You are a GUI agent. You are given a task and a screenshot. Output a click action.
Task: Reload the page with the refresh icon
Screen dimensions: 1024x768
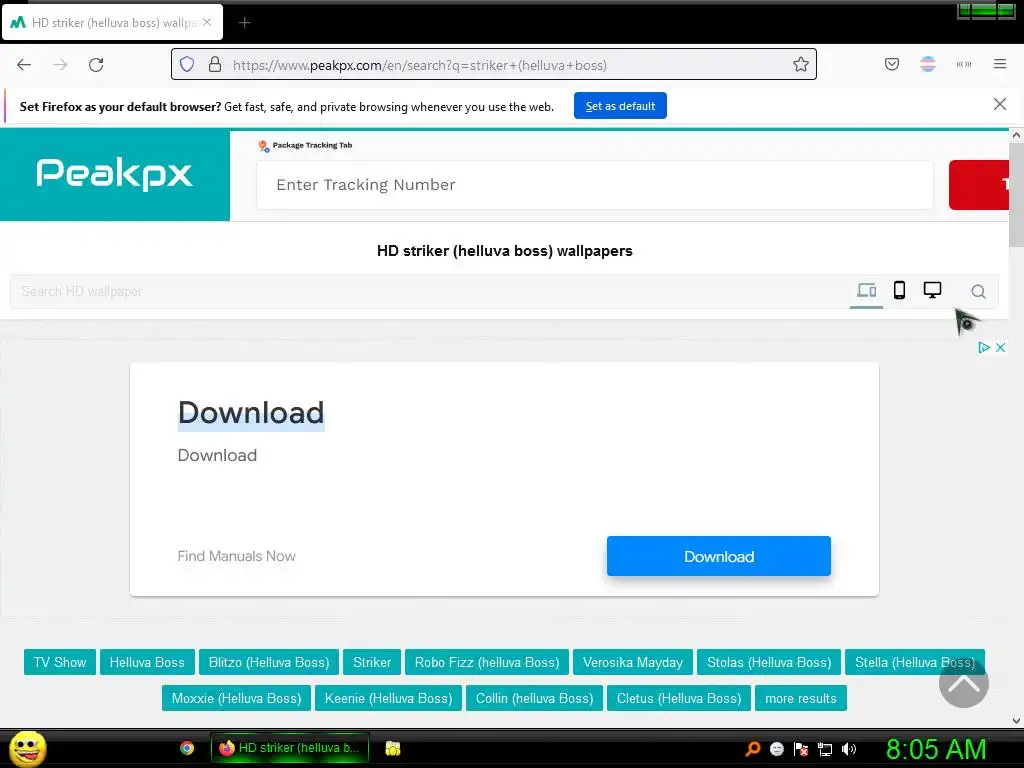pyautogui.click(x=96, y=65)
